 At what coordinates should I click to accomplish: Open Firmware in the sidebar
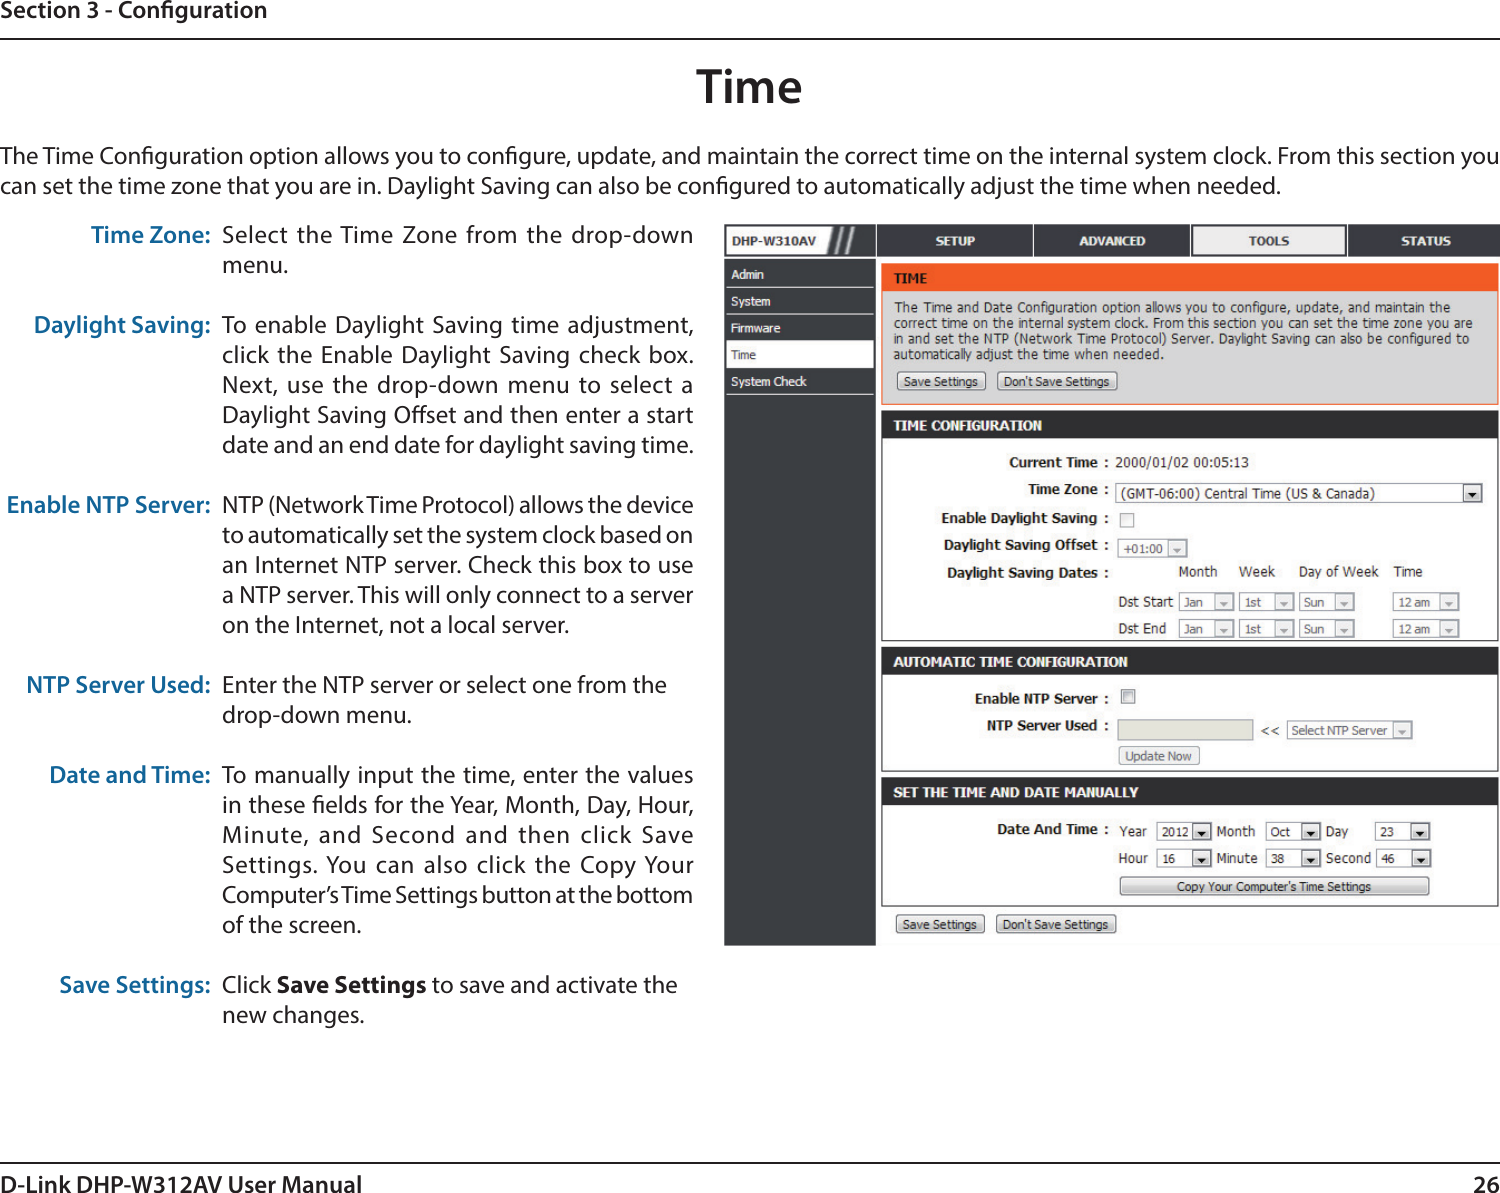point(799,328)
